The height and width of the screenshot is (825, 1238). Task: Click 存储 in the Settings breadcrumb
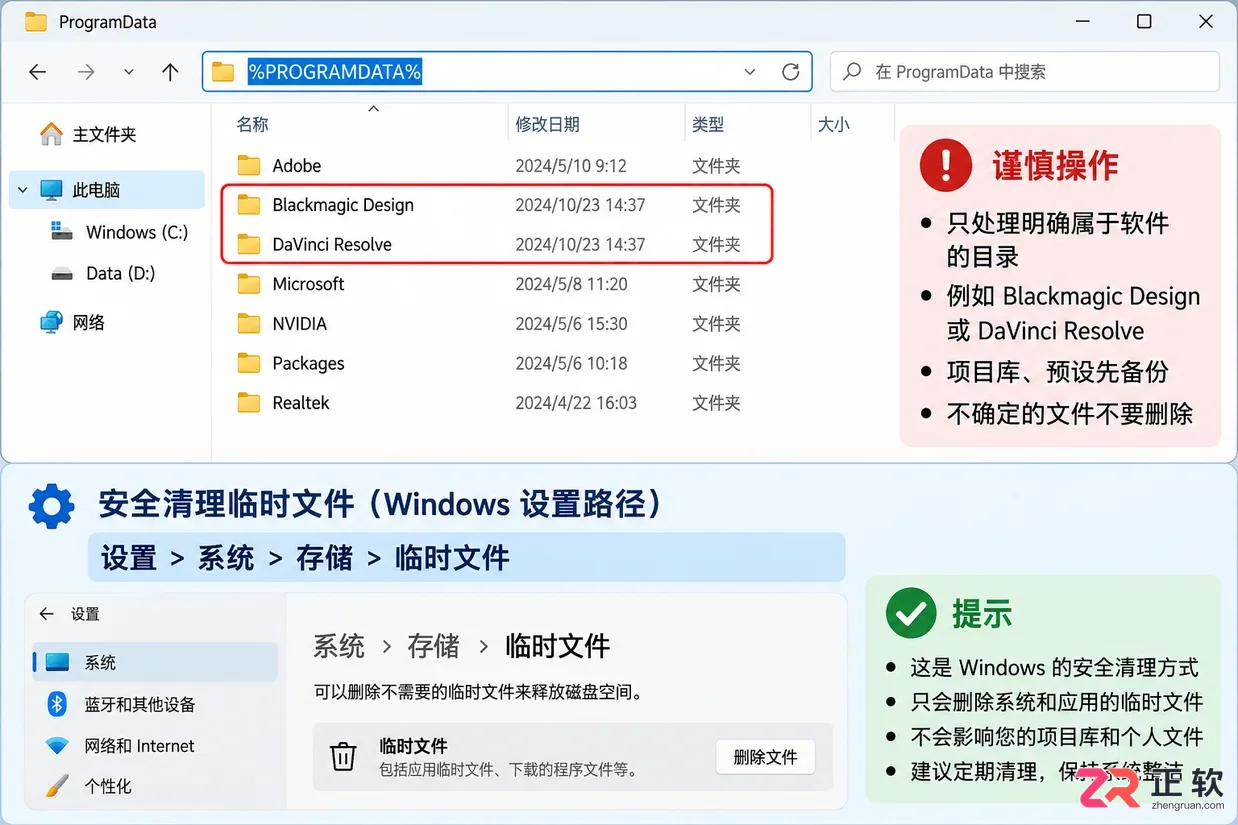[433, 646]
